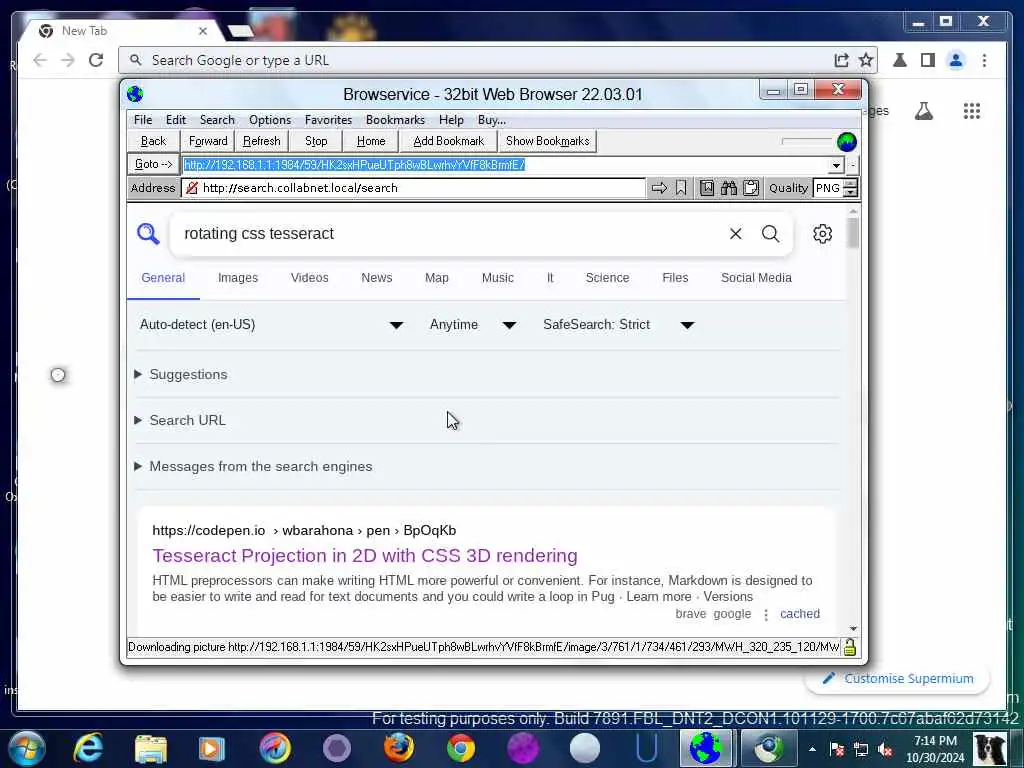This screenshot has width=1024, height=768.
Task: Switch to the Videos search tab
Action: tap(310, 278)
